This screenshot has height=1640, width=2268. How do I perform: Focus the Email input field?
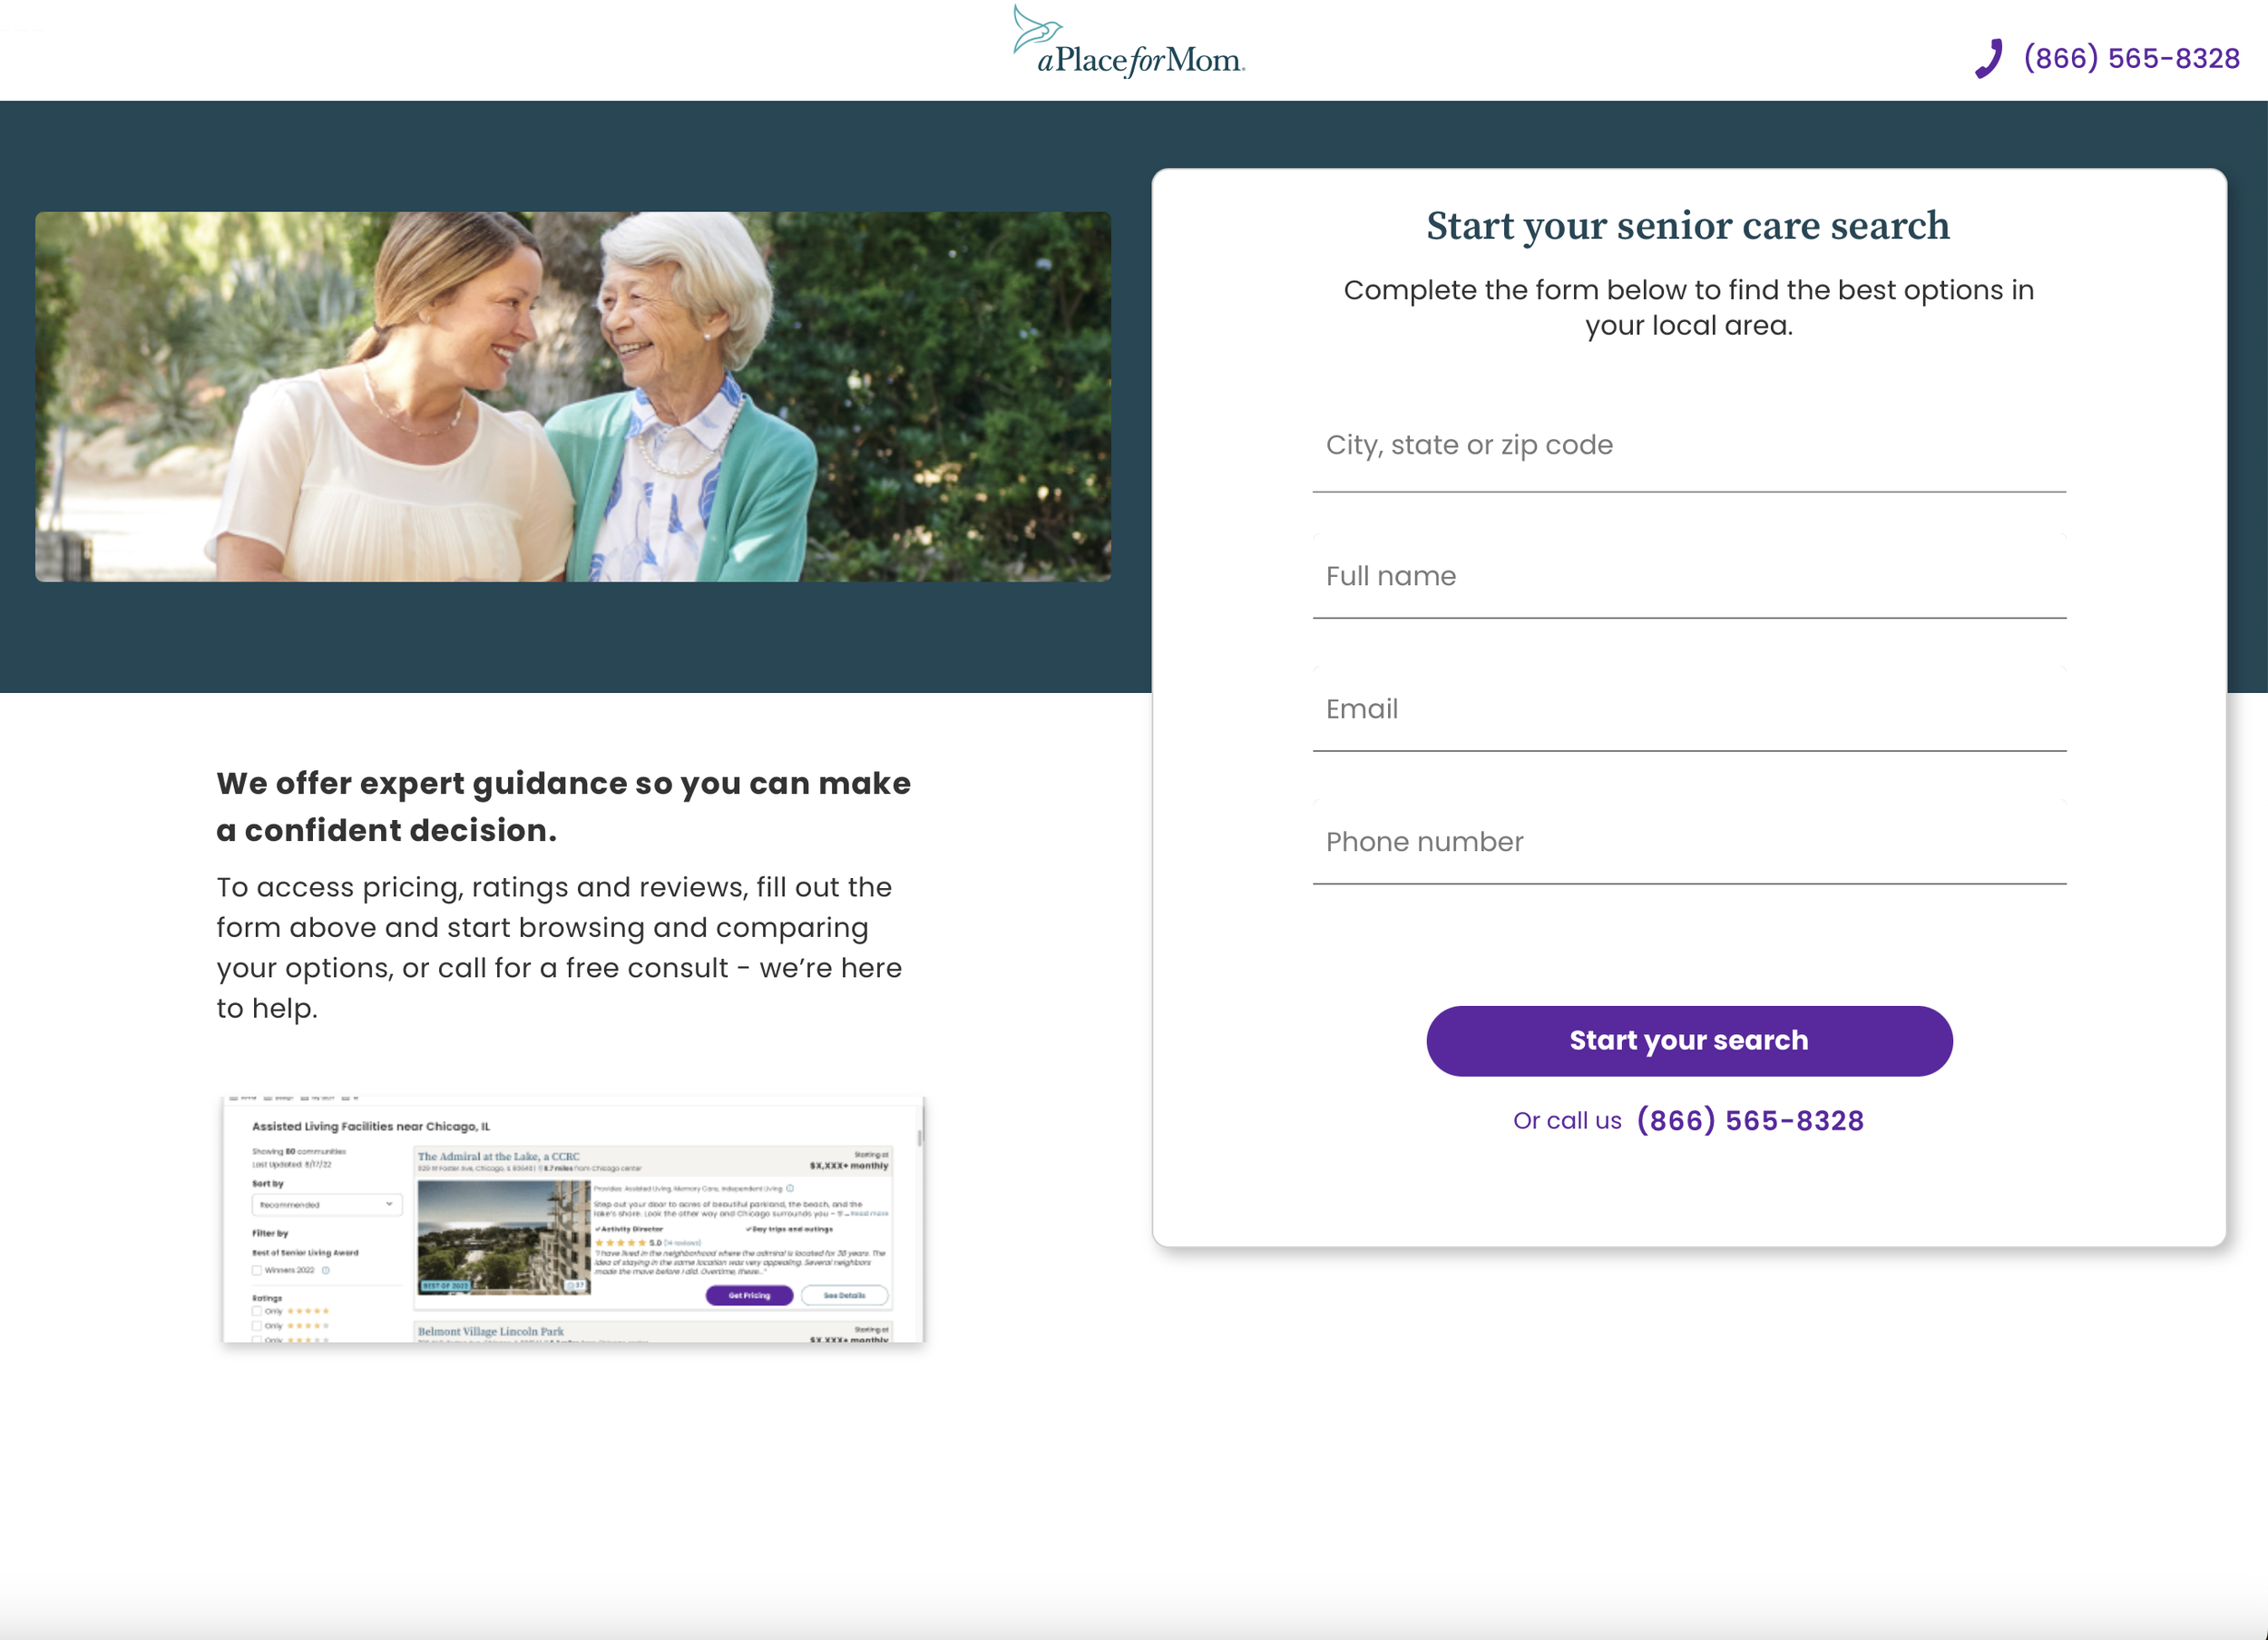pos(1689,709)
